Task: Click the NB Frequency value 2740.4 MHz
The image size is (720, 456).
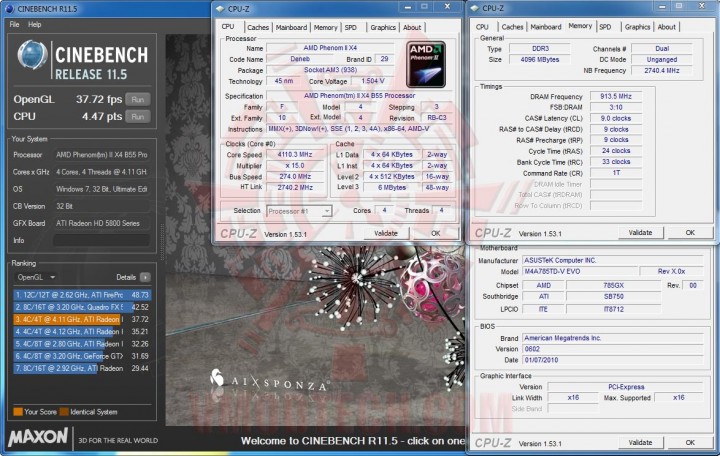Action: pyautogui.click(x=662, y=70)
